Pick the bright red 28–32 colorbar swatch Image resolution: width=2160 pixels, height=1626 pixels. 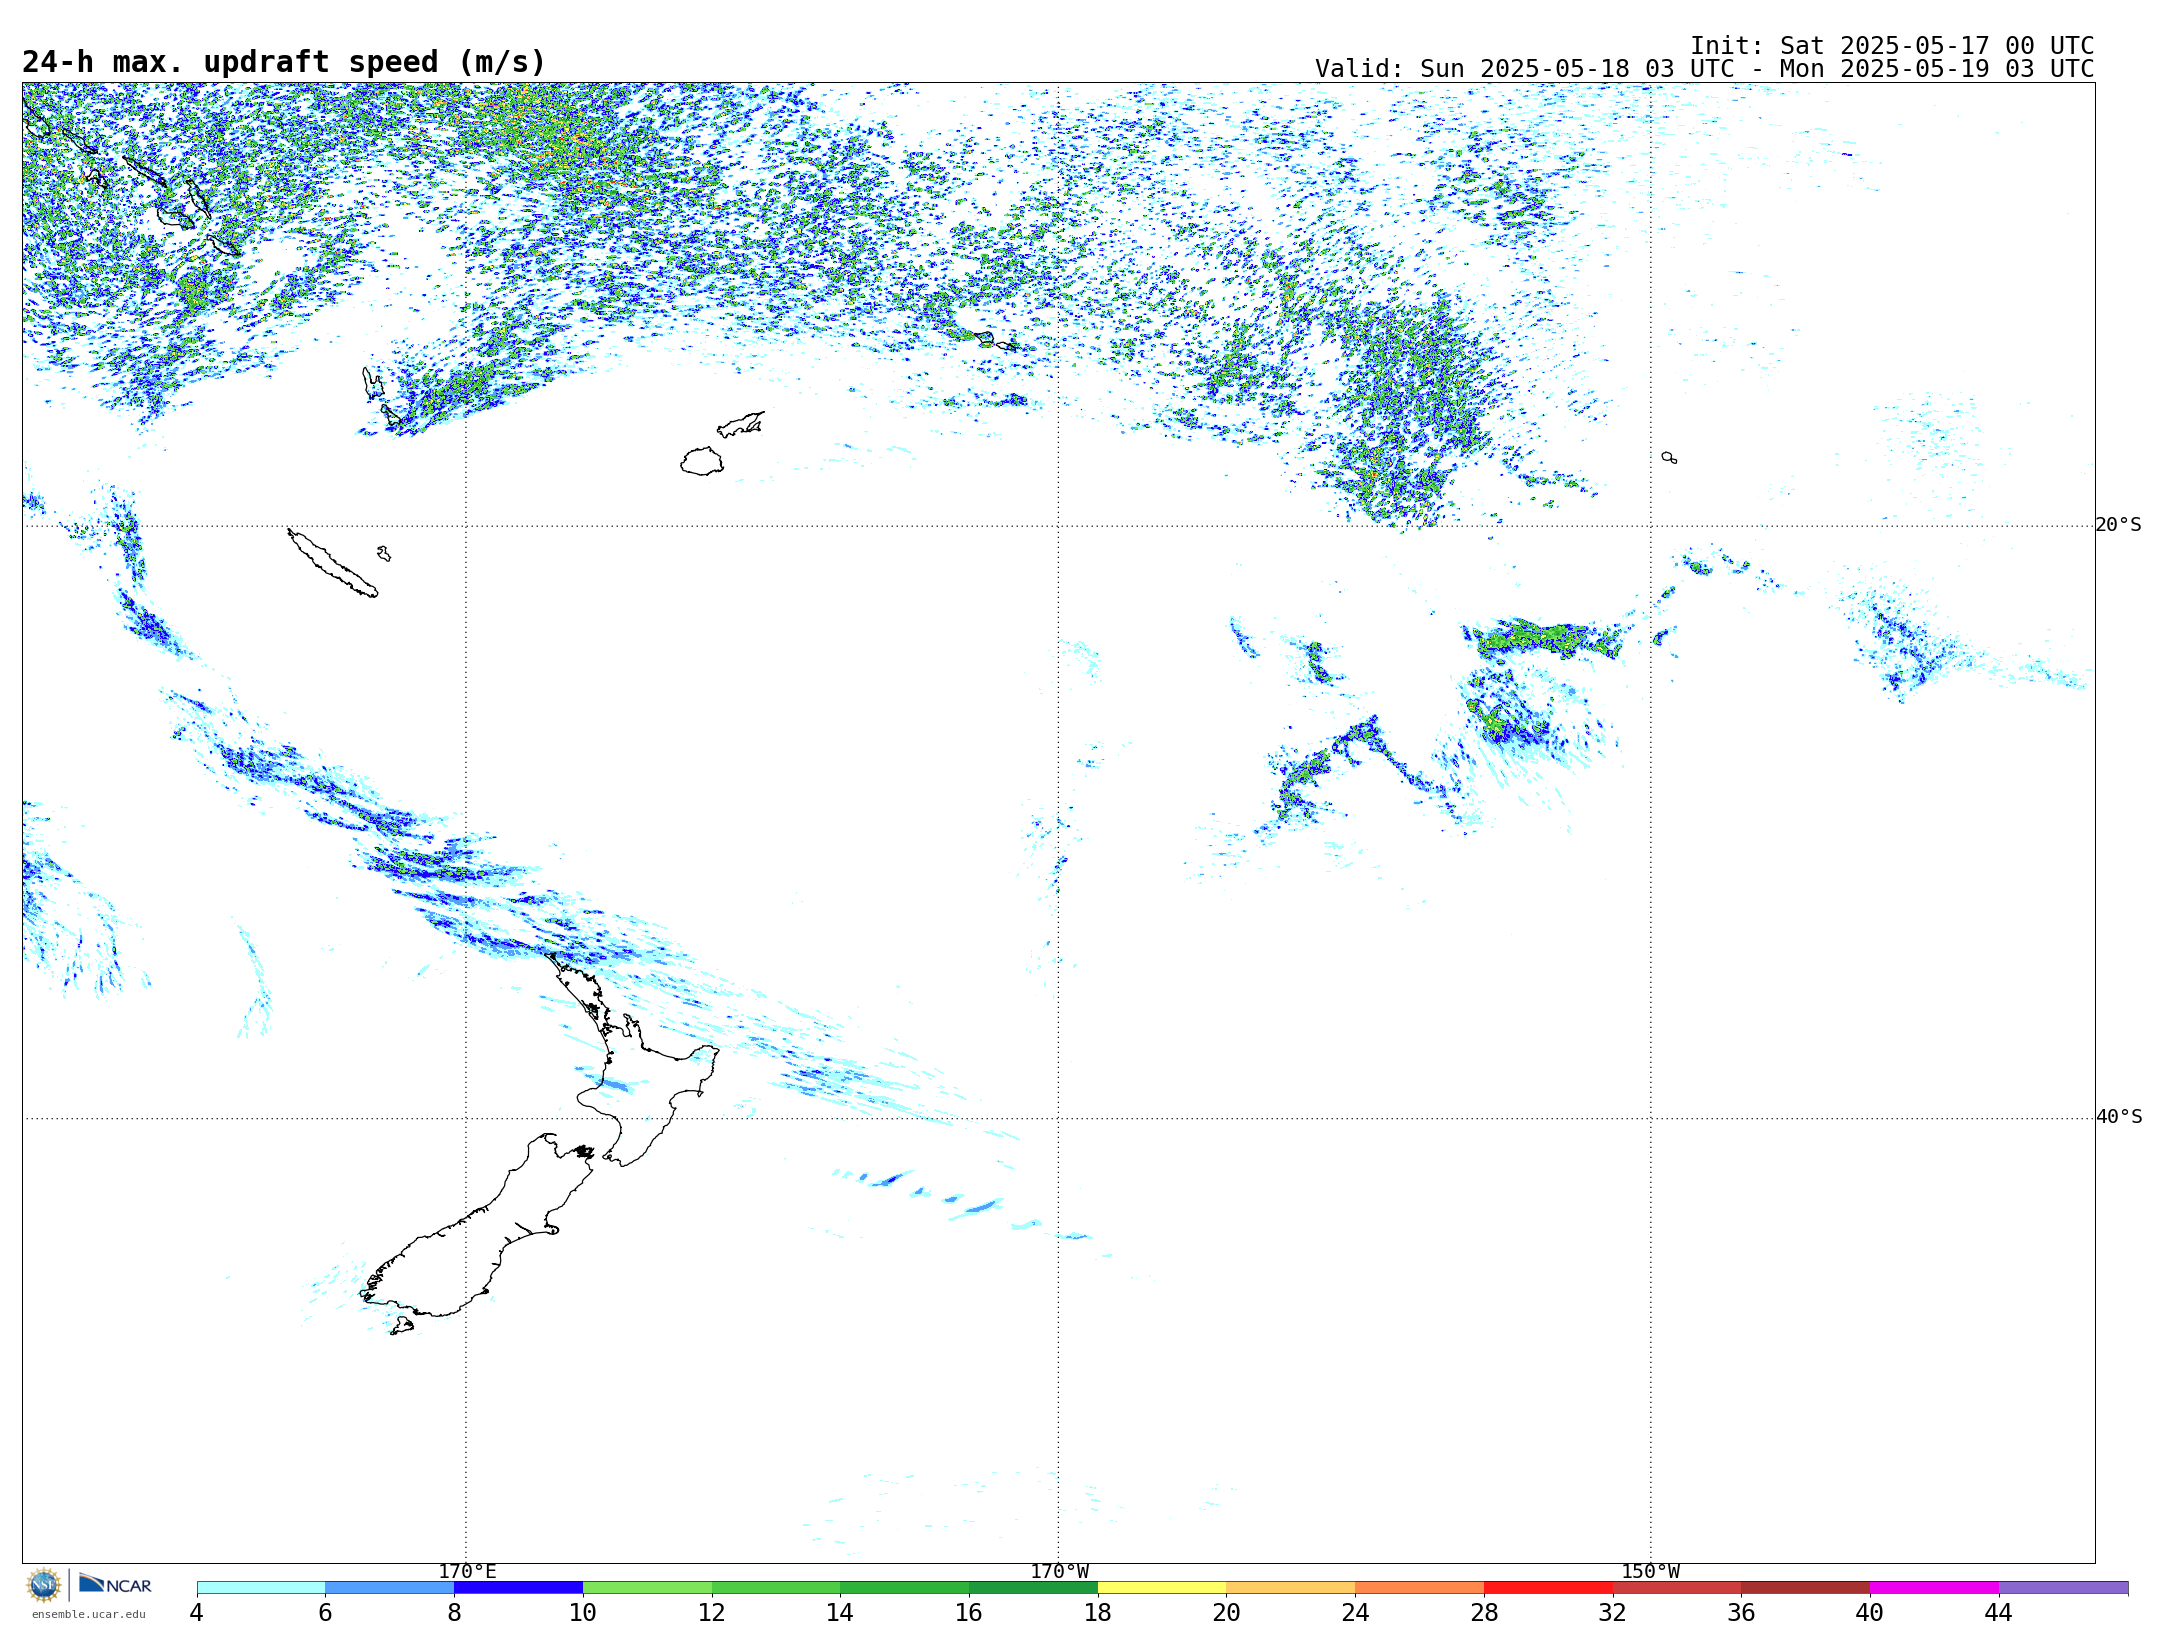click(1548, 1587)
